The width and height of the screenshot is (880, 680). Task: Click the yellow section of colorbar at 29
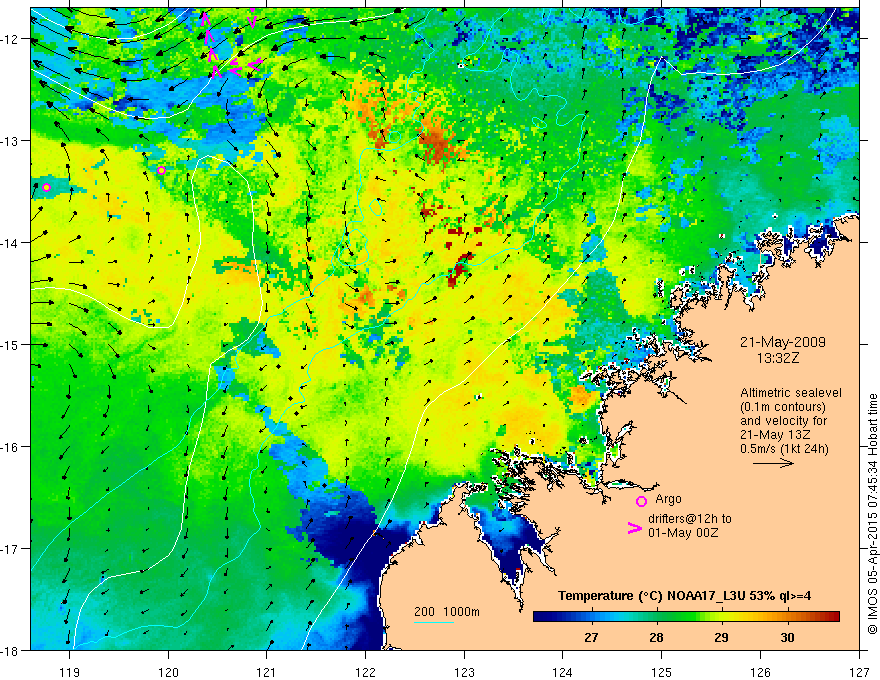pyautogui.click(x=722, y=616)
